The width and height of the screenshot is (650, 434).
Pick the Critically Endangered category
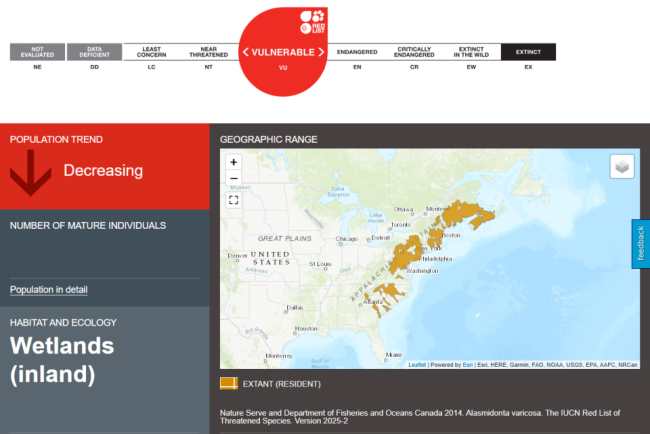click(414, 52)
